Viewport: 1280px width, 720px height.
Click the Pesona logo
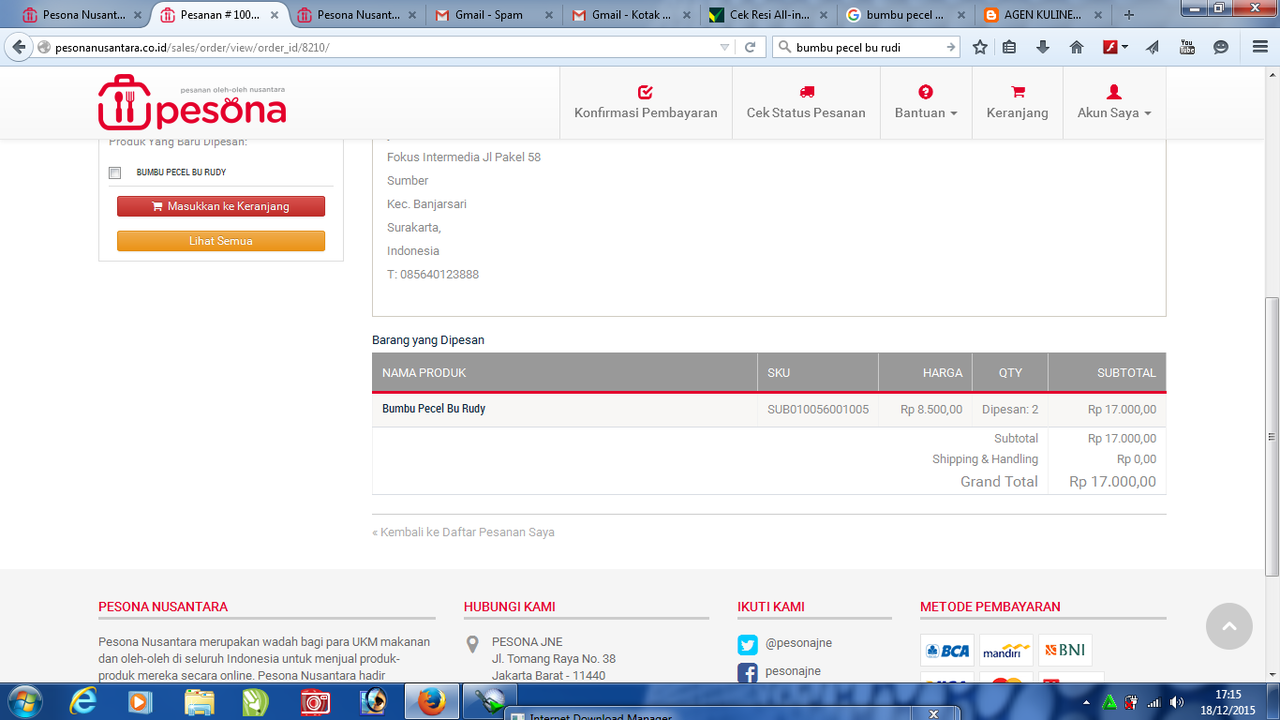(192, 103)
